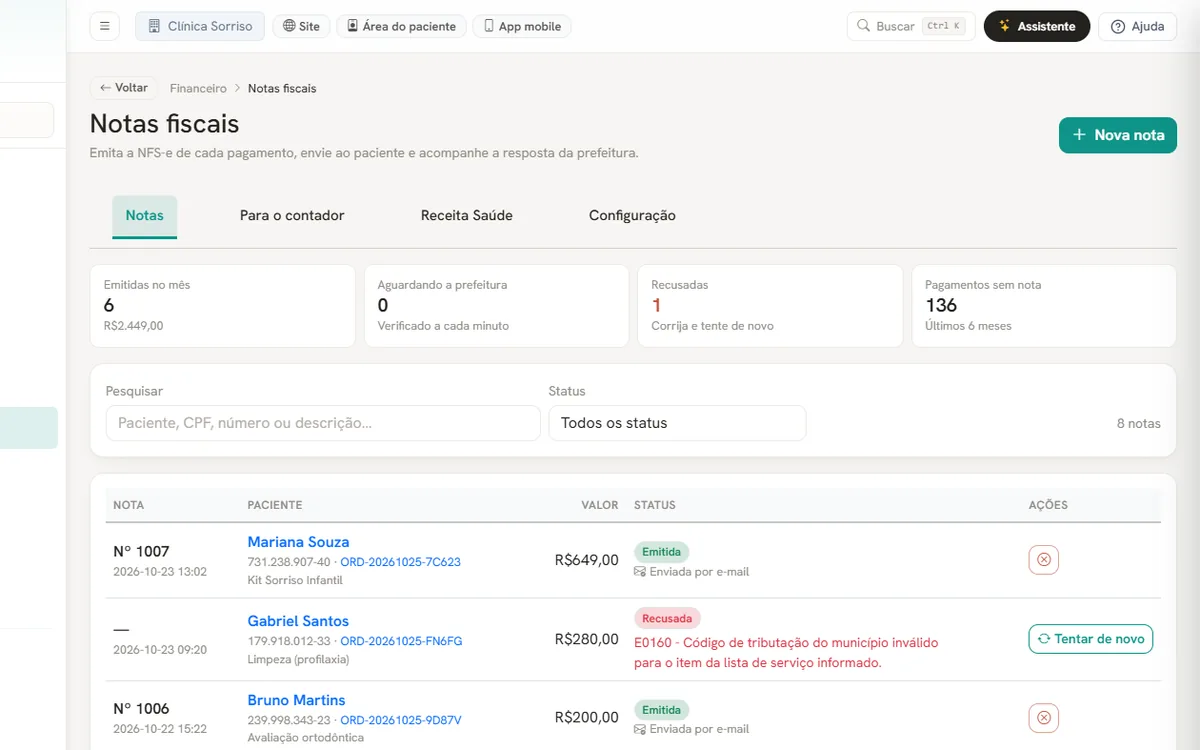Open the hamburger sidebar menu
Viewport: 1200px width, 750px height.
(104, 26)
